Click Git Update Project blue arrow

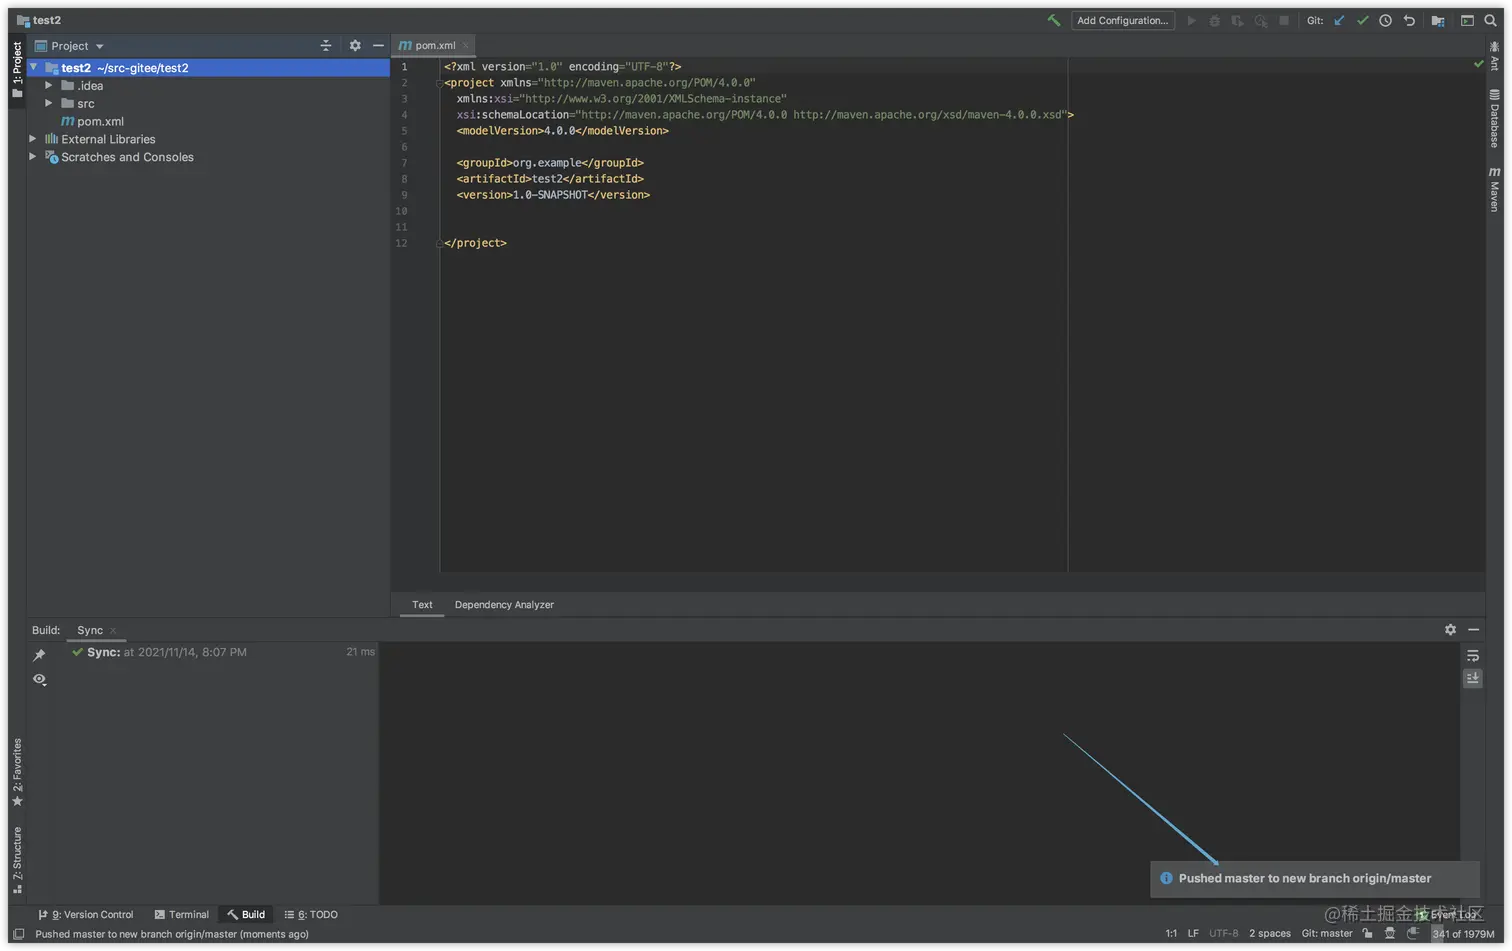point(1339,20)
